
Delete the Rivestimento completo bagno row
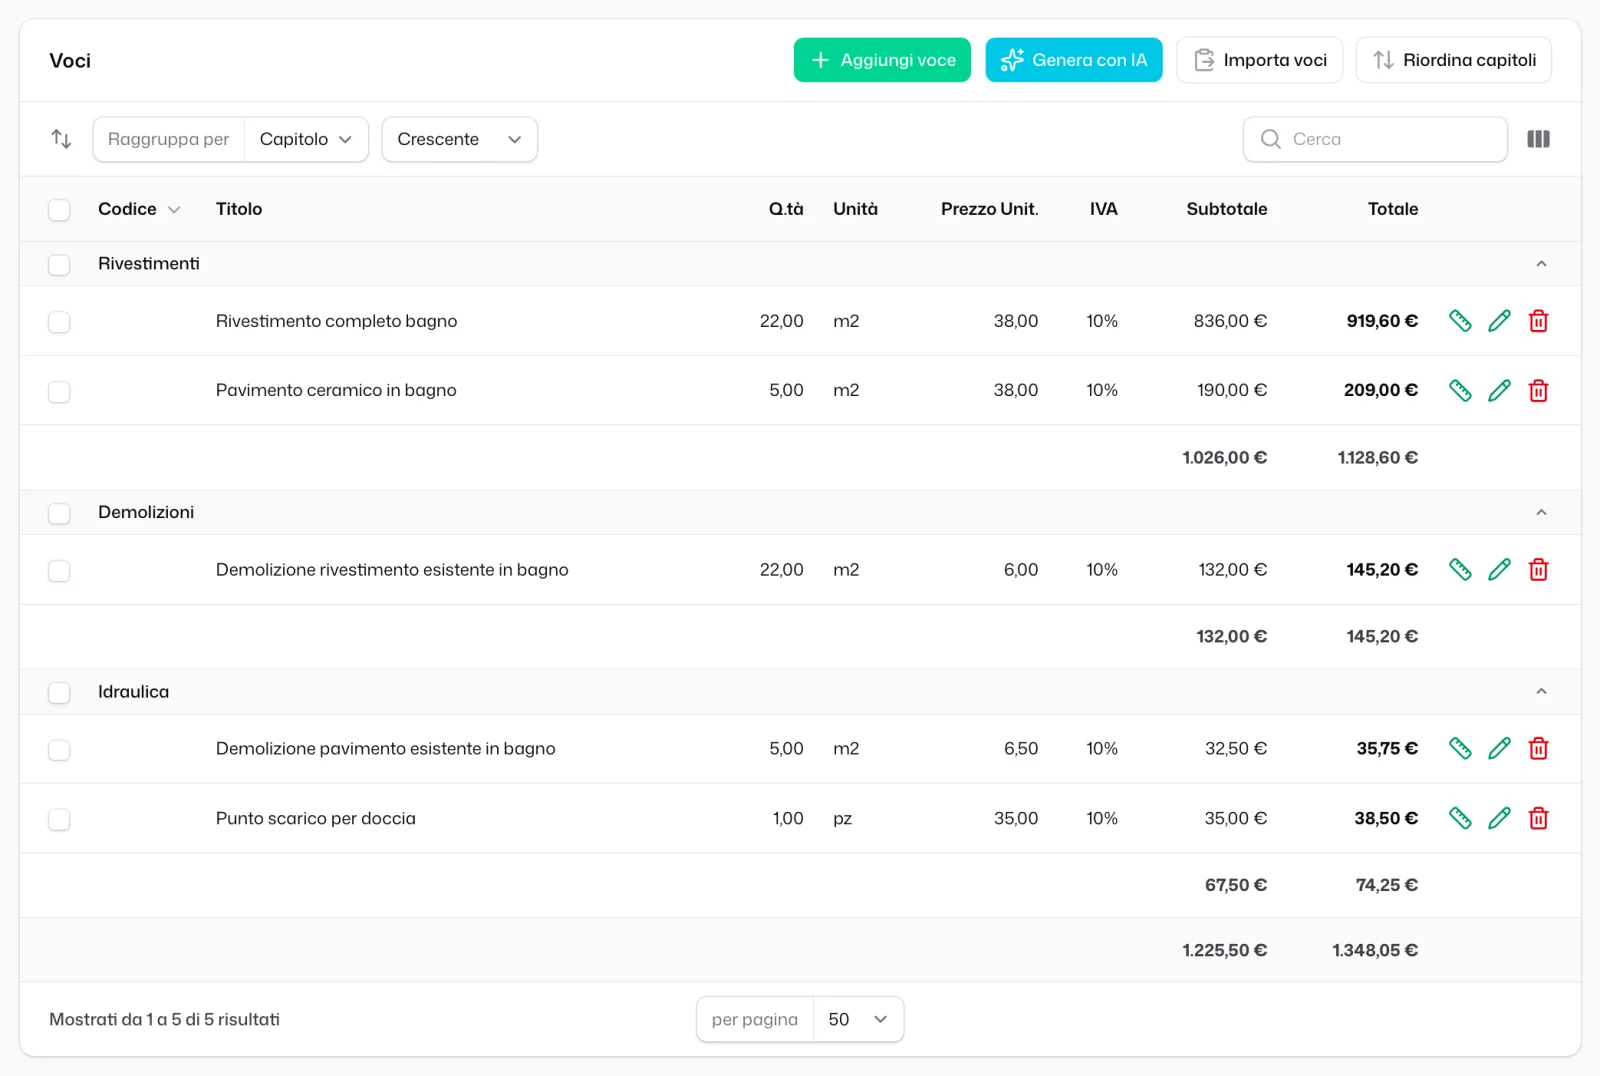click(1538, 321)
